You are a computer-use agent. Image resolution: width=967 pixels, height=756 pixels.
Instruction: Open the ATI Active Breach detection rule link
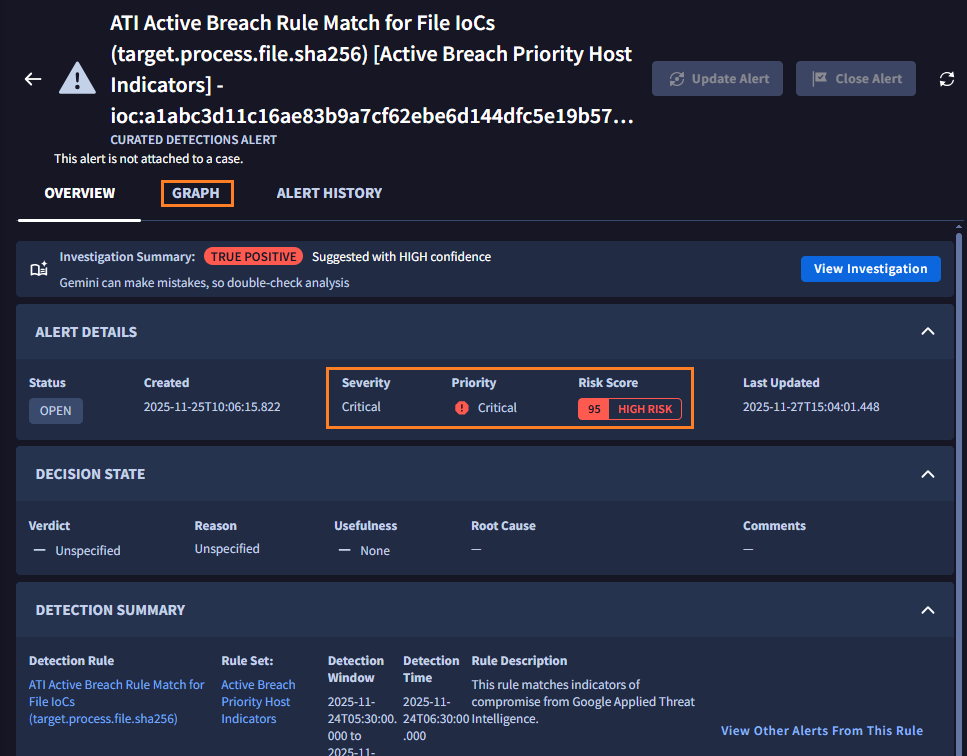click(116, 701)
